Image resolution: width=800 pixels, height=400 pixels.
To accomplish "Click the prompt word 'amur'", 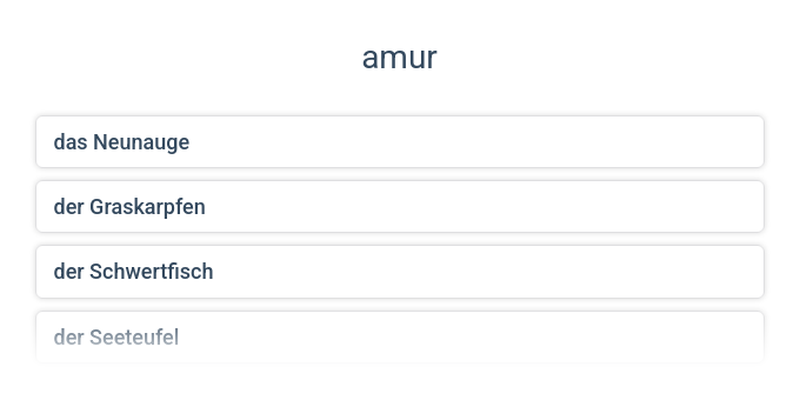I will click(x=399, y=58).
